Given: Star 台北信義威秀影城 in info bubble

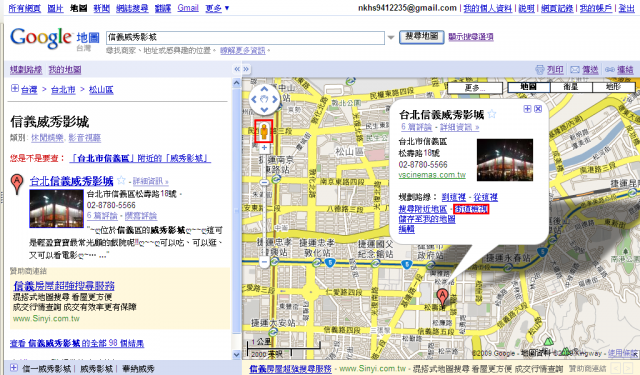Looking at the screenshot, I should point(492,114).
